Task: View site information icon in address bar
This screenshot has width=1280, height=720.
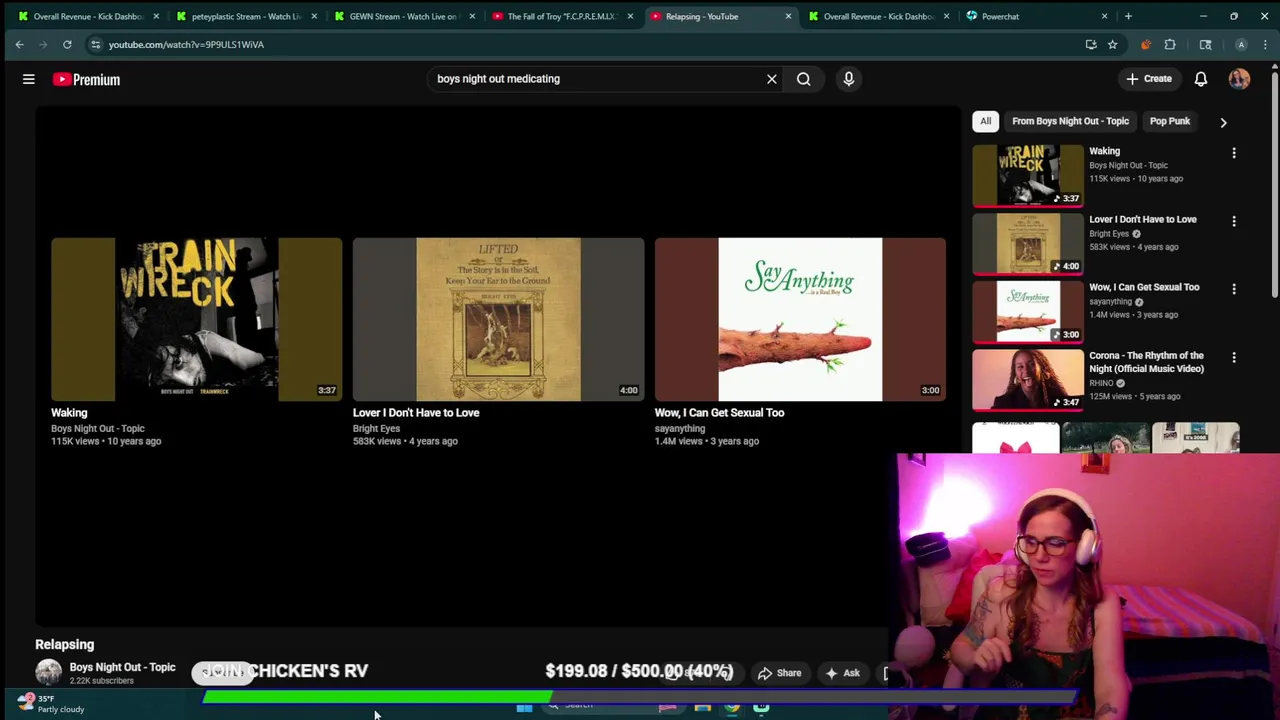Action: [95, 44]
